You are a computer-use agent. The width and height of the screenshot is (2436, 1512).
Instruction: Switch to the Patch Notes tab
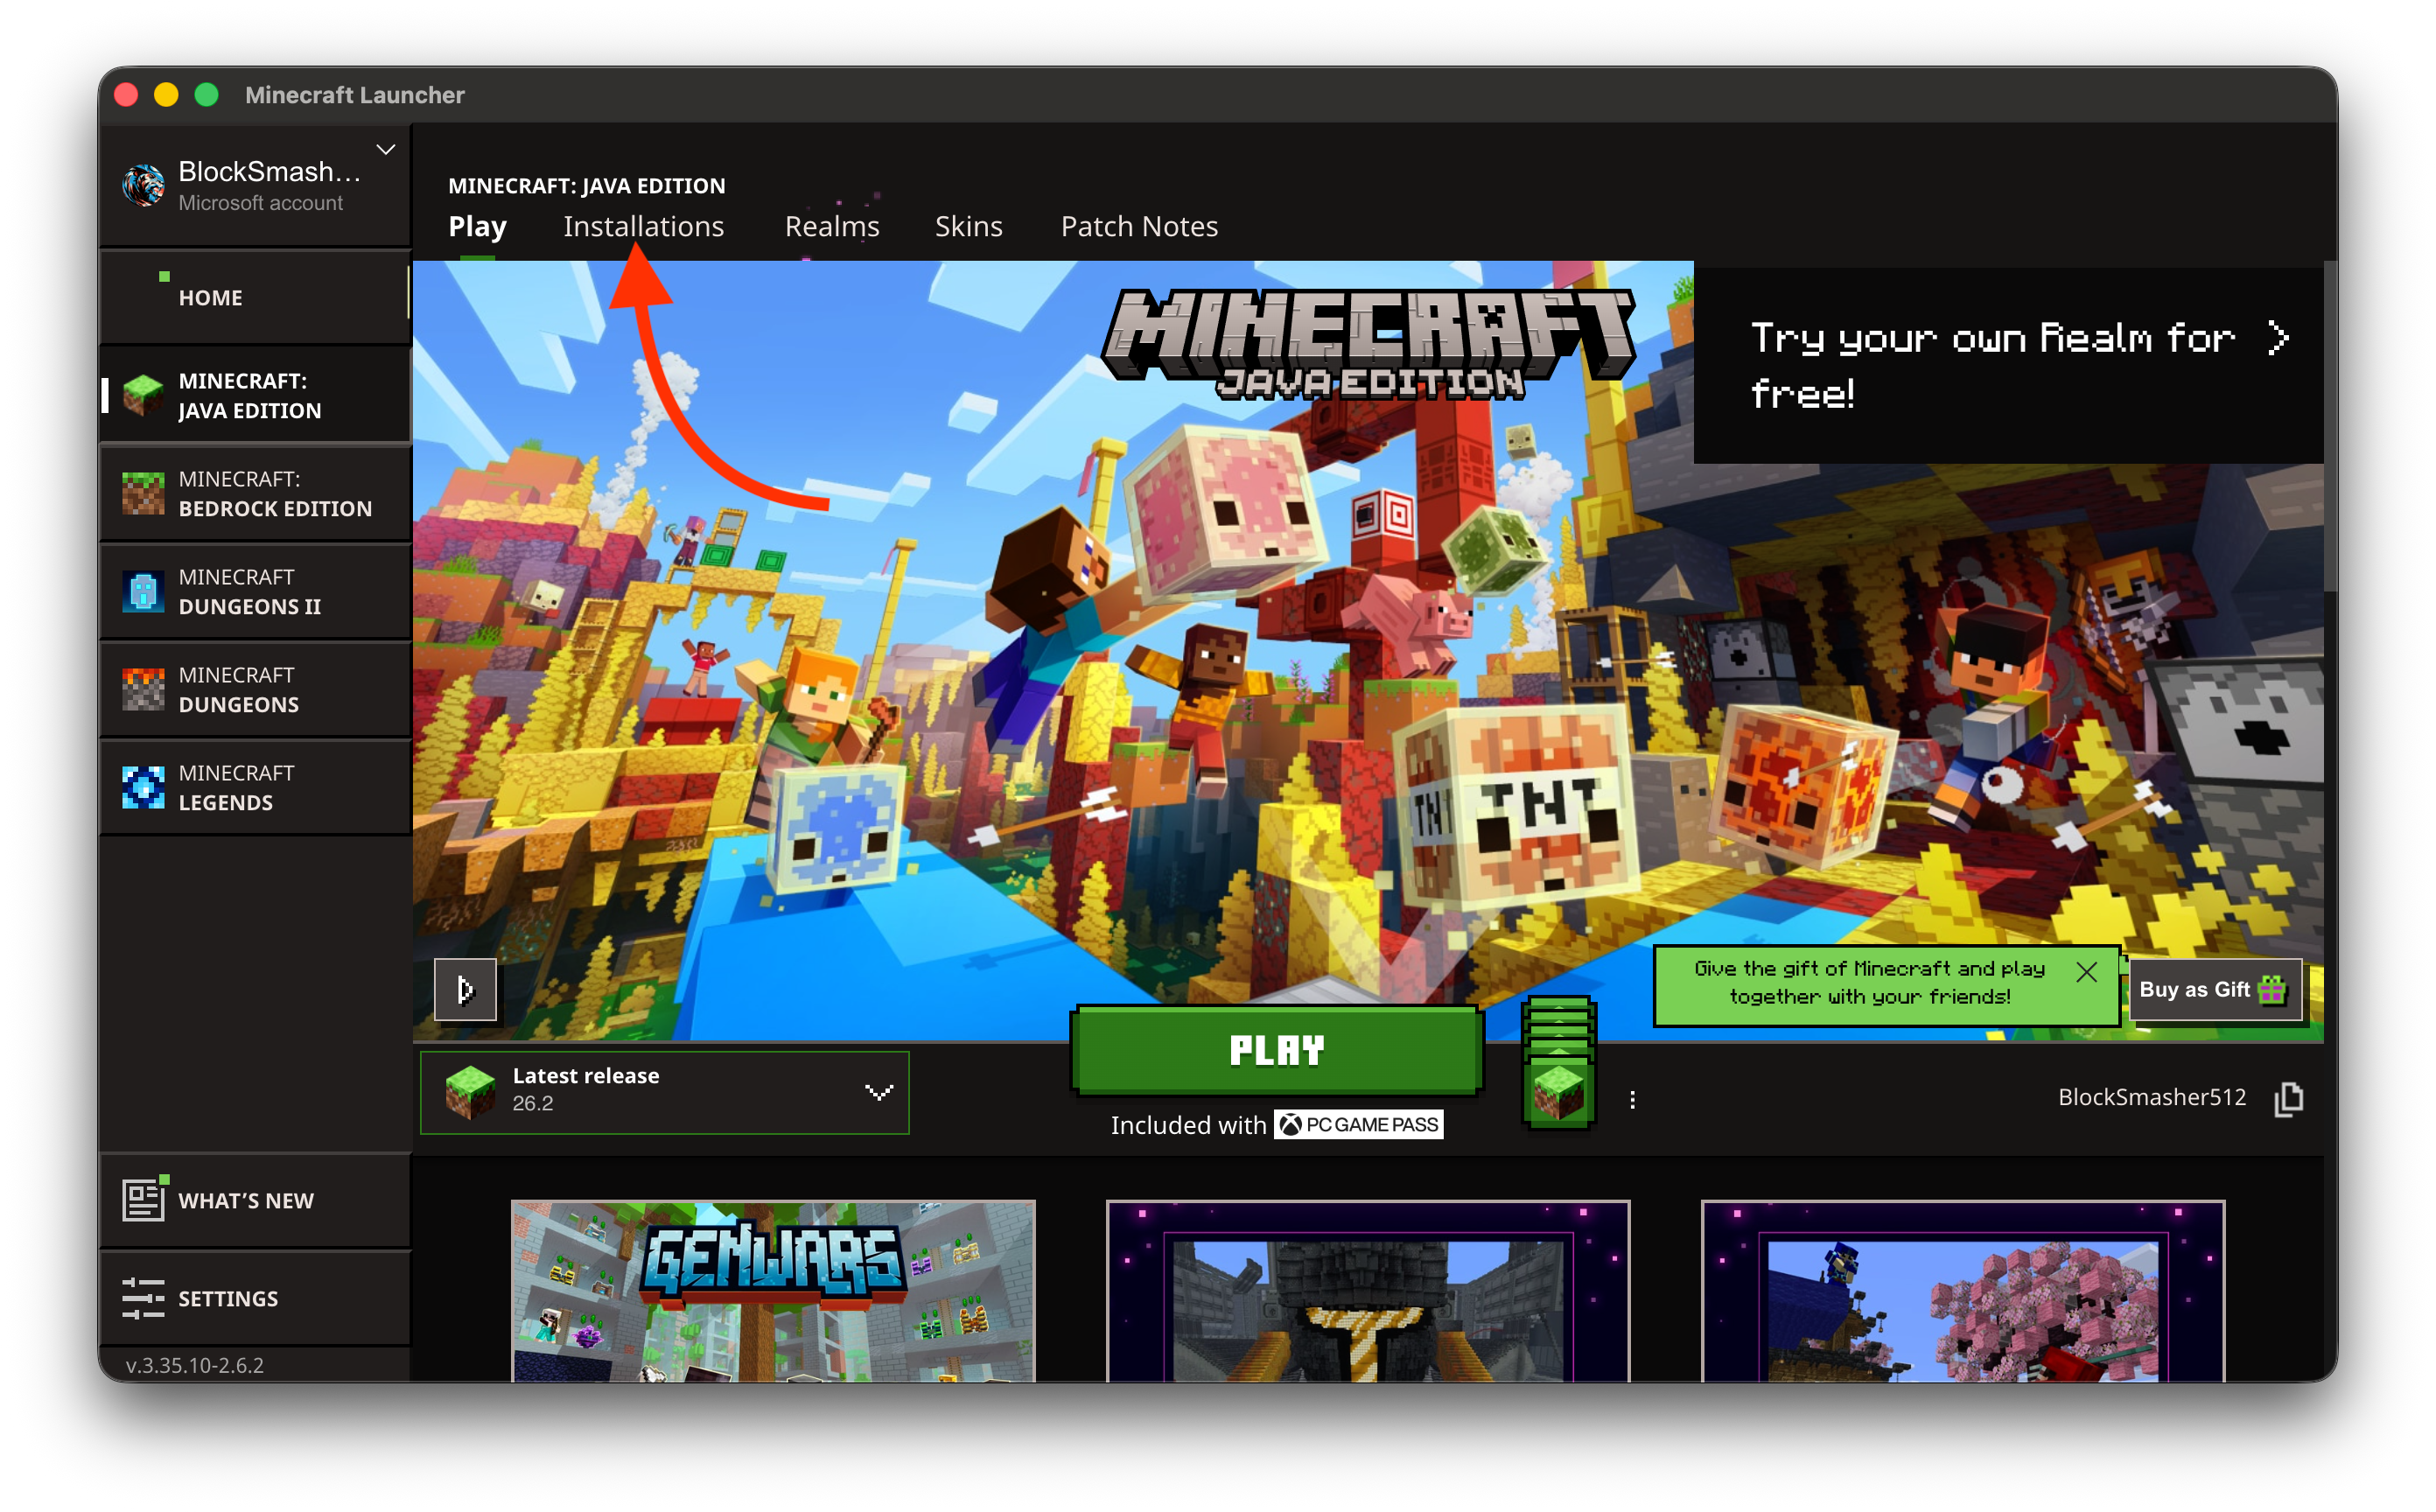pyautogui.click(x=1139, y=226)
